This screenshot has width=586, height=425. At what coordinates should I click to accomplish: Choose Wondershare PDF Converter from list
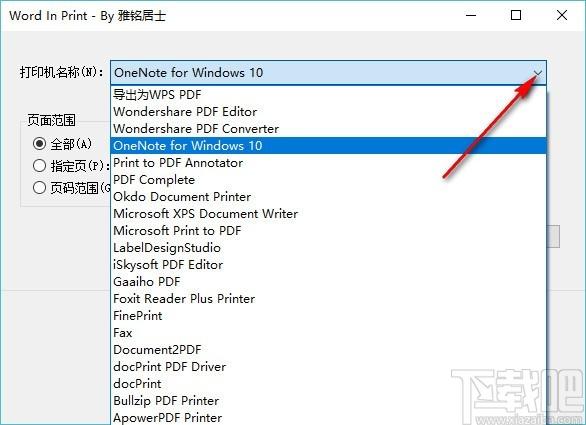coord(329,129)
